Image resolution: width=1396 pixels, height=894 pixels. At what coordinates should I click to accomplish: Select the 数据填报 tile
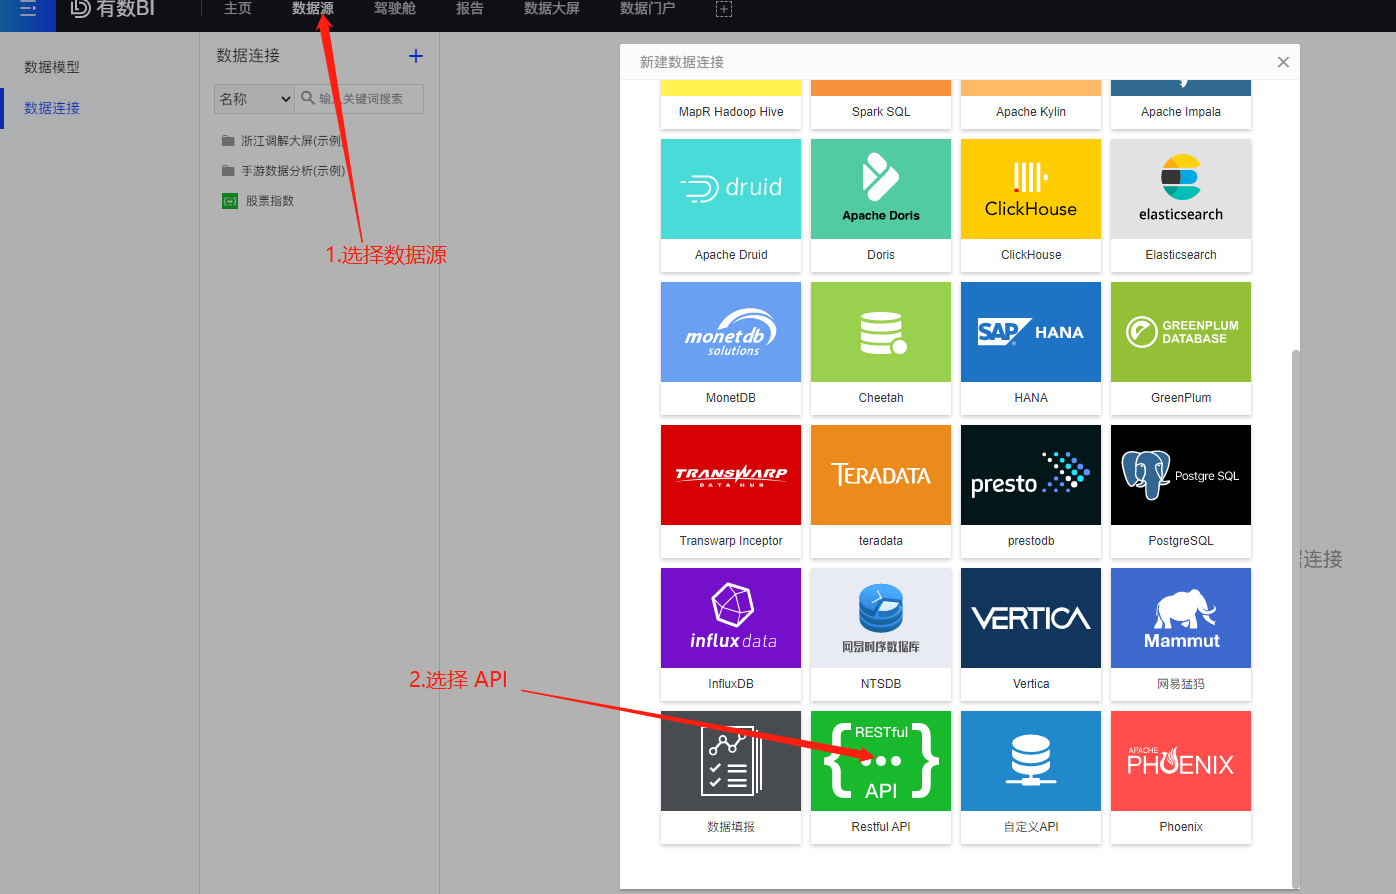(730, 775)
